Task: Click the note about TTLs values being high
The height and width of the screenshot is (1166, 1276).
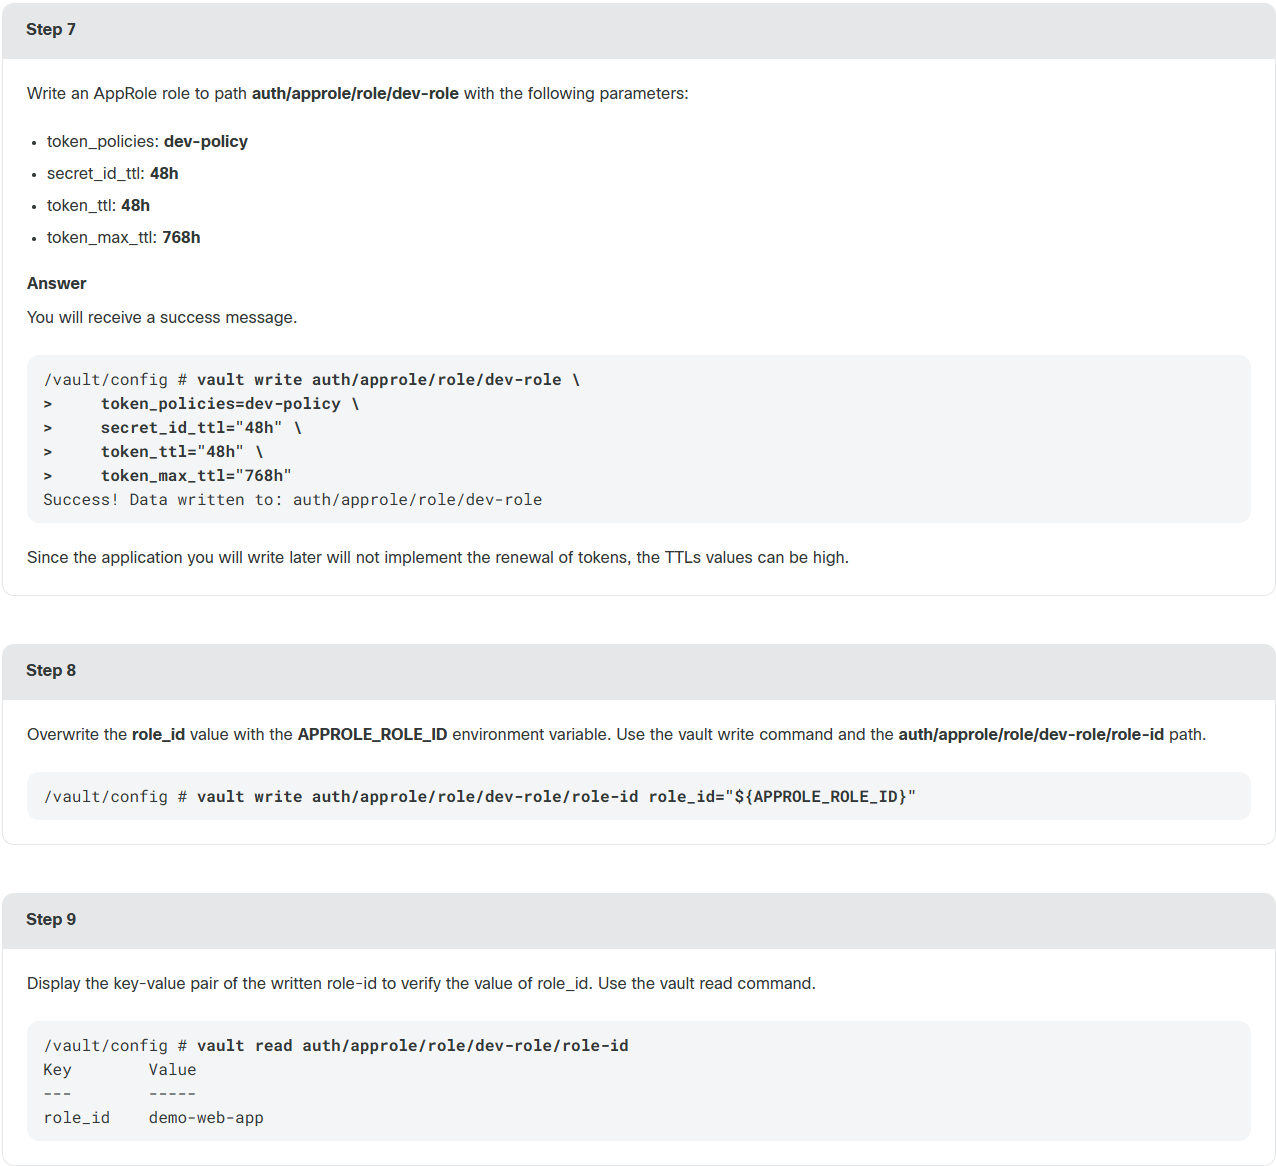Action: [x=438, y=557]
